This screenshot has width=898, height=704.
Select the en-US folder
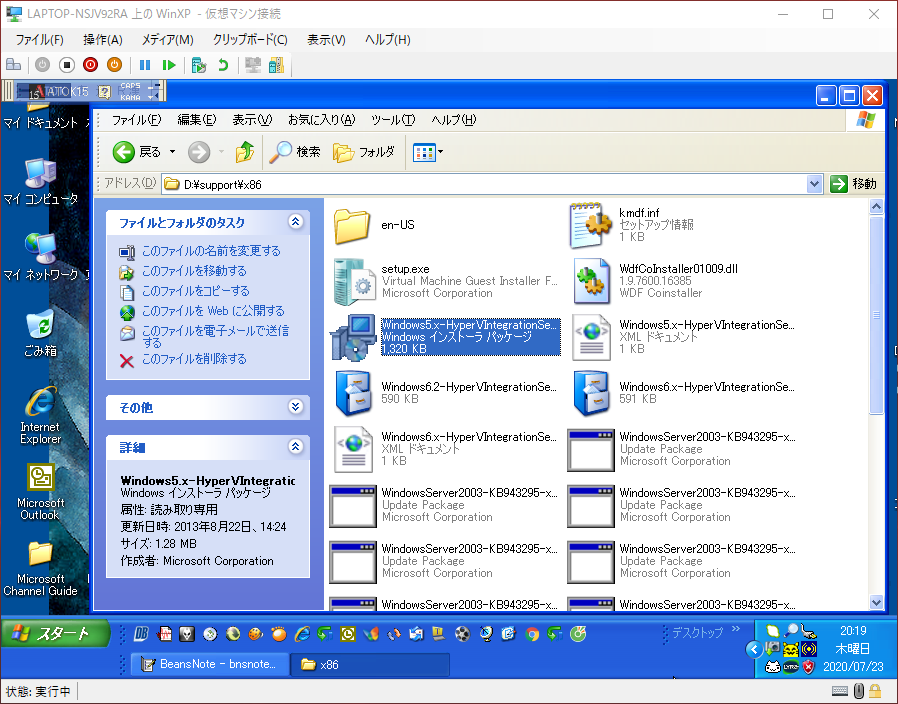point(352,225)
